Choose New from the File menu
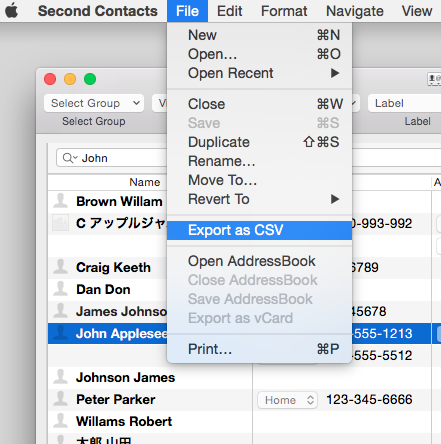Image resolution: width=441 pixels, height=444 pixels. pos(259,35)
